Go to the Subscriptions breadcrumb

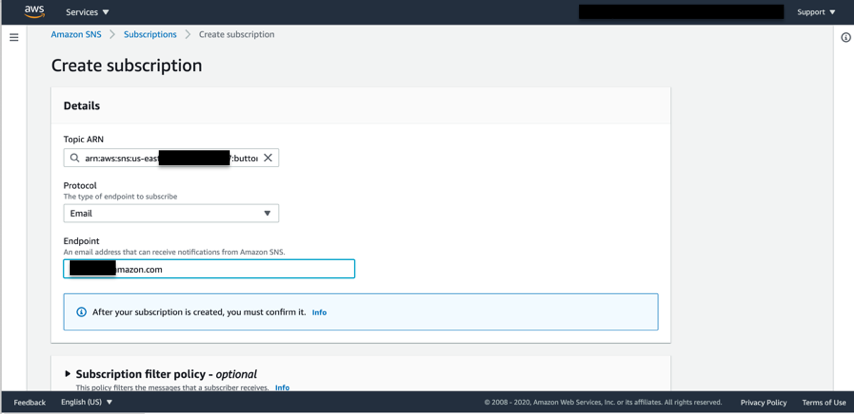(x=150, y=34)
